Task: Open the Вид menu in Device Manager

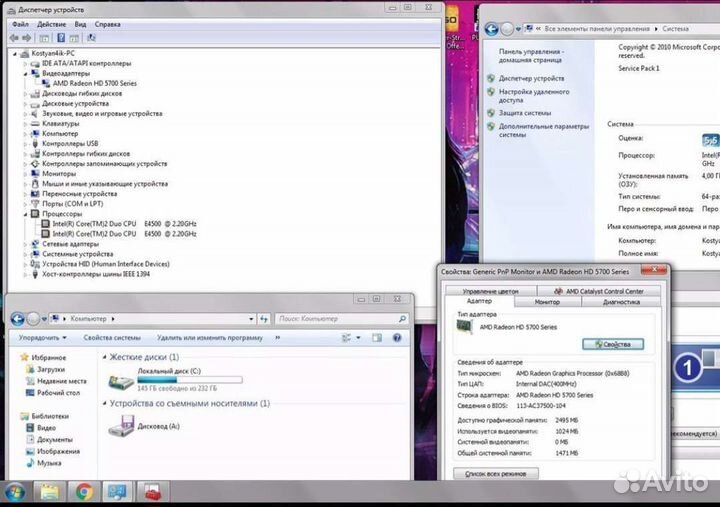Action: click(80, 24)
